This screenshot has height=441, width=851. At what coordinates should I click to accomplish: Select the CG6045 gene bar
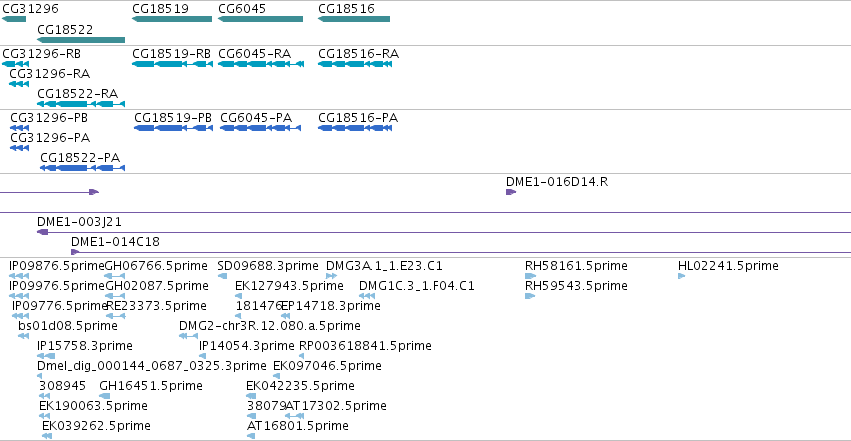pyautogui.click(x=261, y=19)
